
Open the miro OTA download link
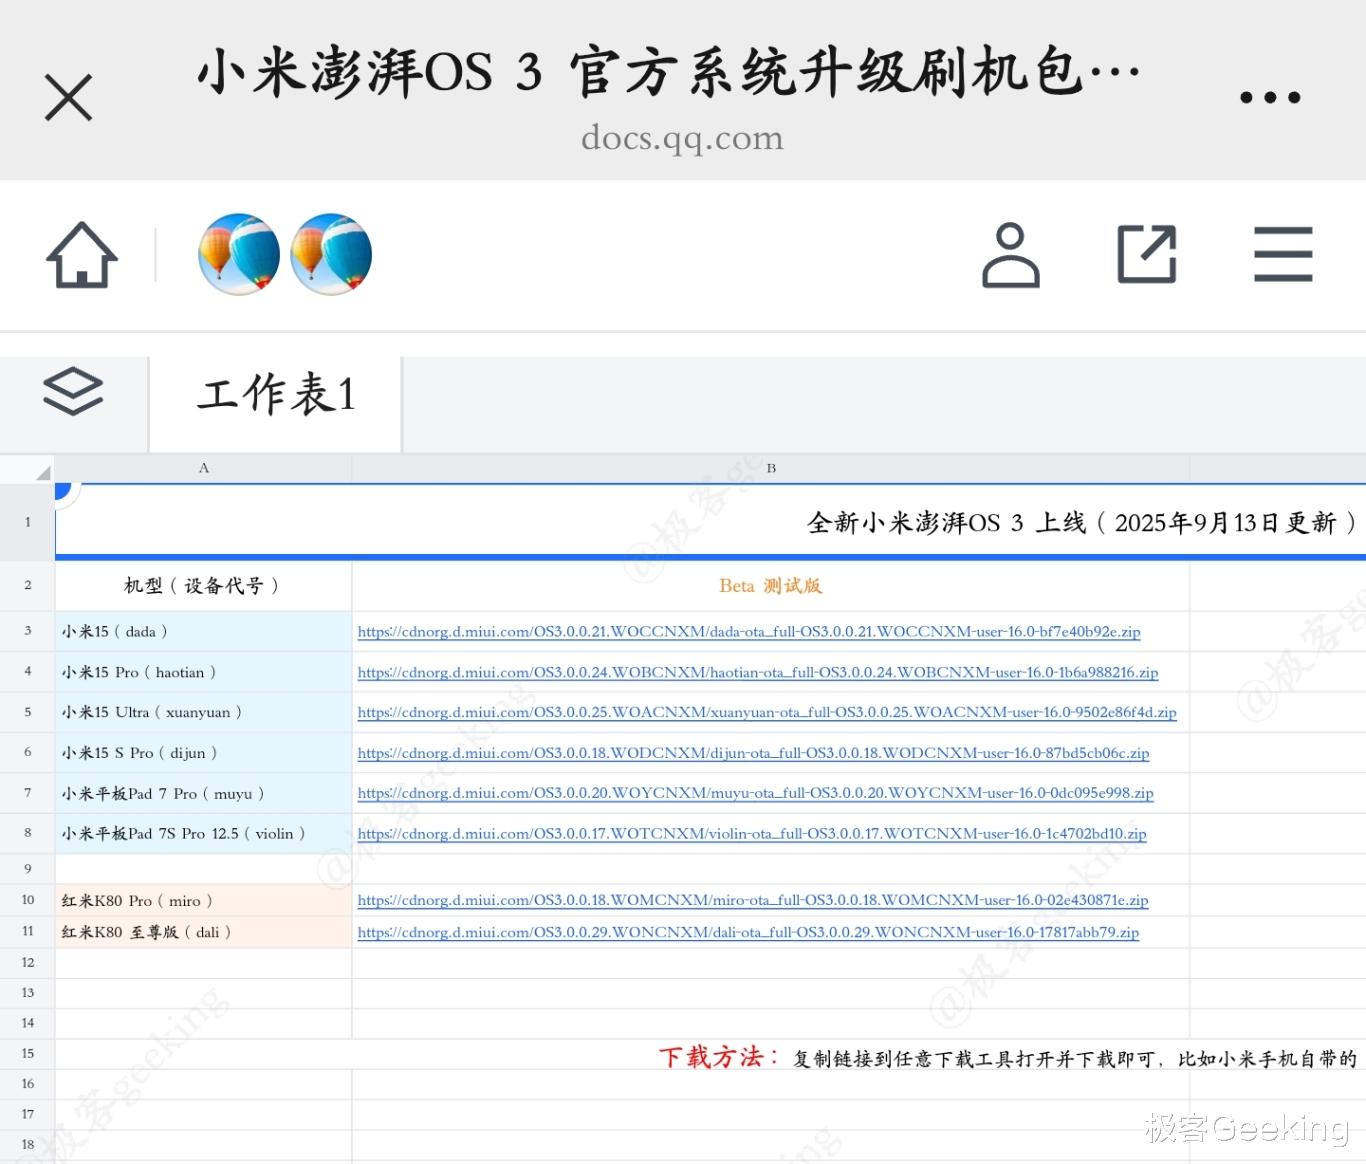(x=753, y=900)
